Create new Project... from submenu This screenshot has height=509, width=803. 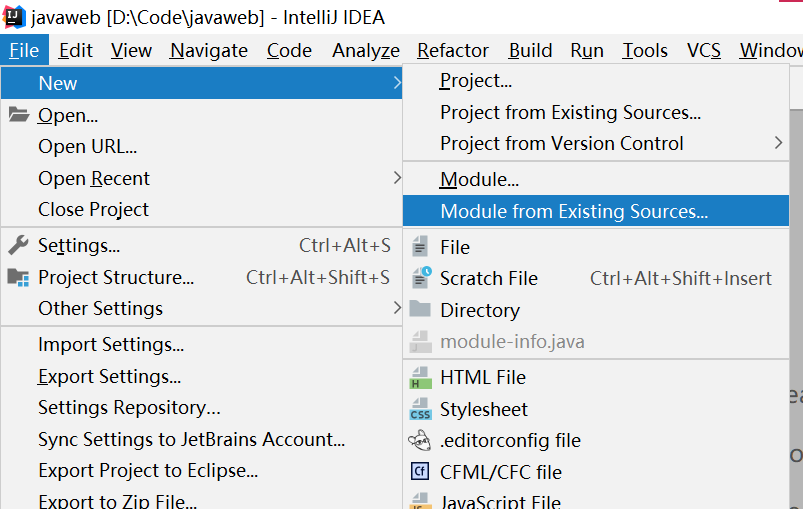(x=596, y=80)
